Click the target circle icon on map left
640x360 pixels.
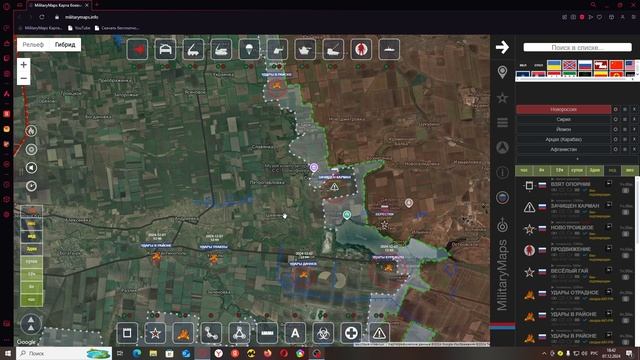click(31, 149)
